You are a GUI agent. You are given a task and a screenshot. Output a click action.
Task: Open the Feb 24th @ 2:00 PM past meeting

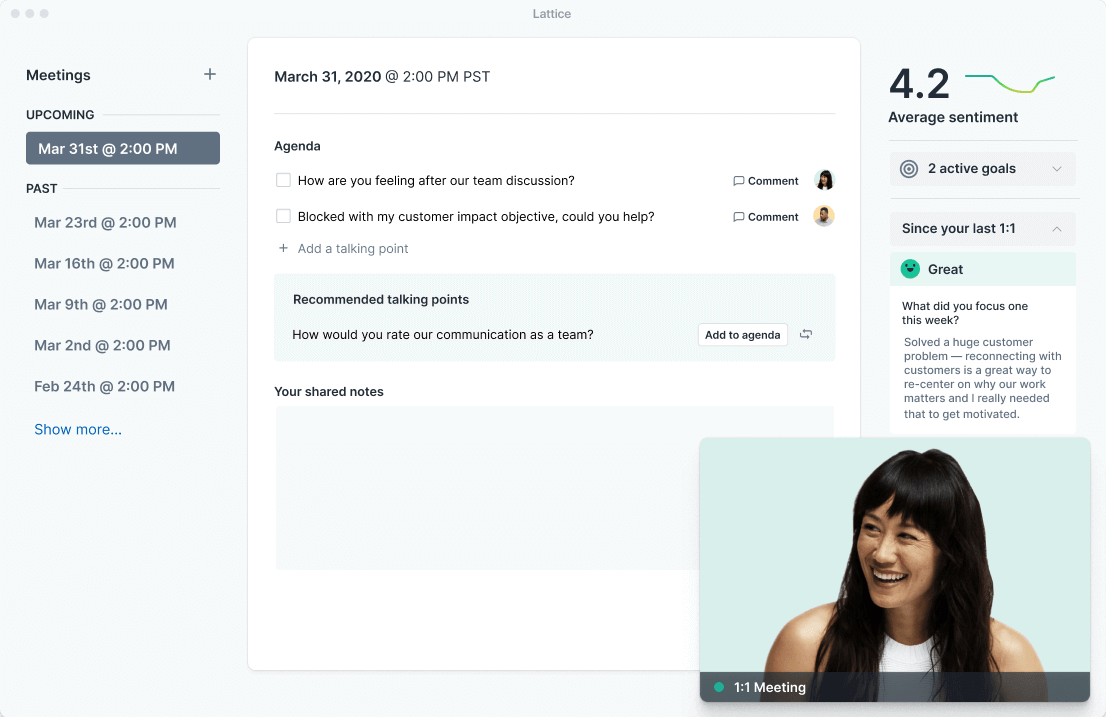pos(104,386)
